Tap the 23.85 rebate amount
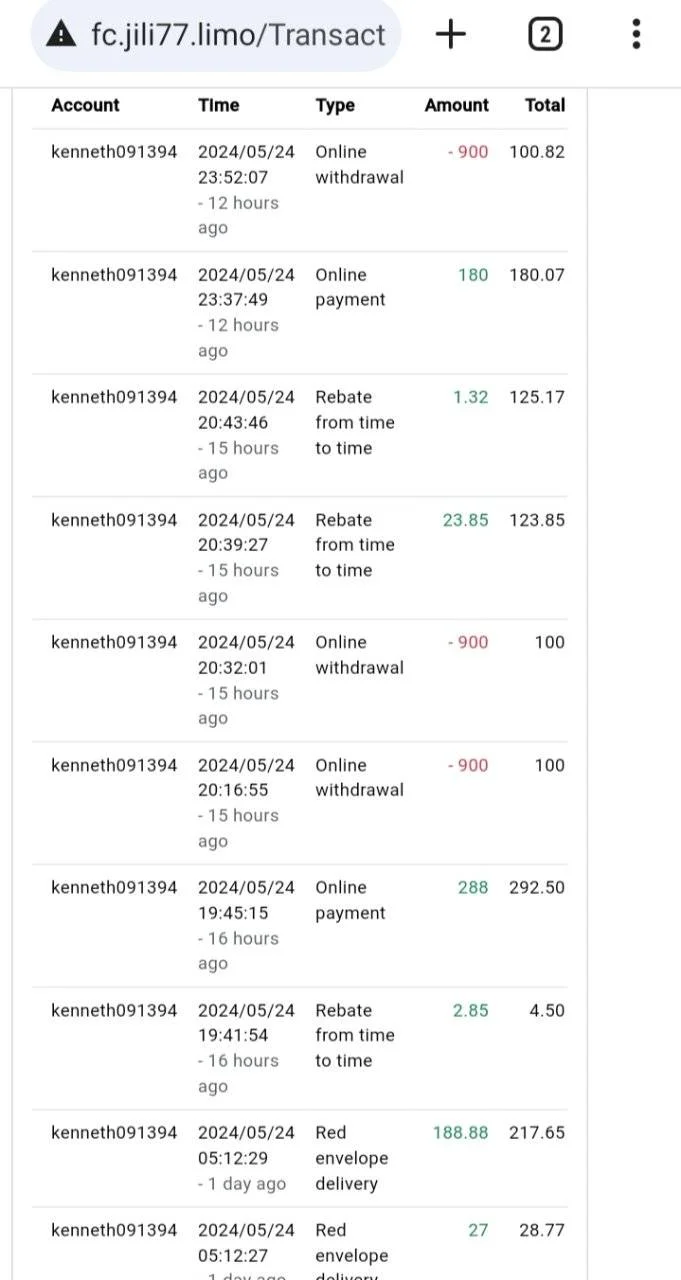Image resolution: width=681 pixels, height=1280 pixels. pos(466,520)
